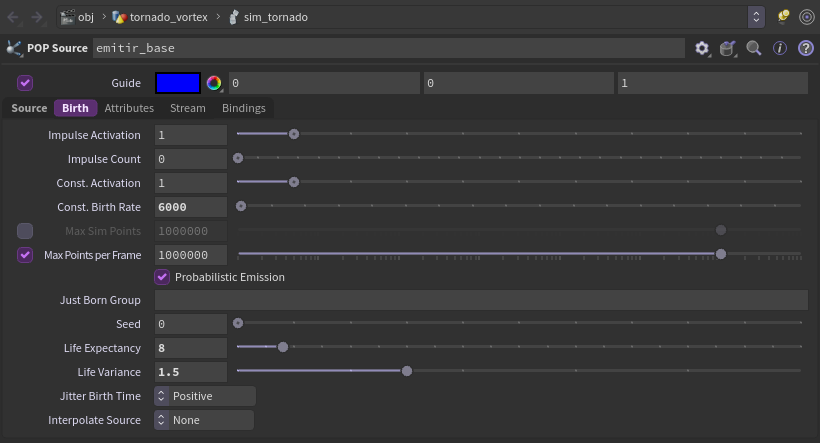Screen dimensions: 820x443
Task: Show node info with the i icon
Action: click(780, 48)
